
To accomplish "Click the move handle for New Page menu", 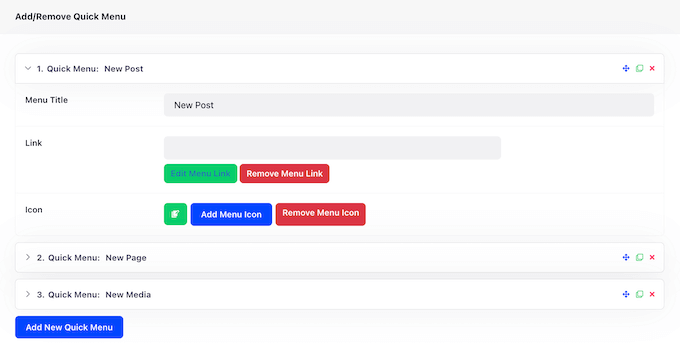I will [x=626, y=258].
